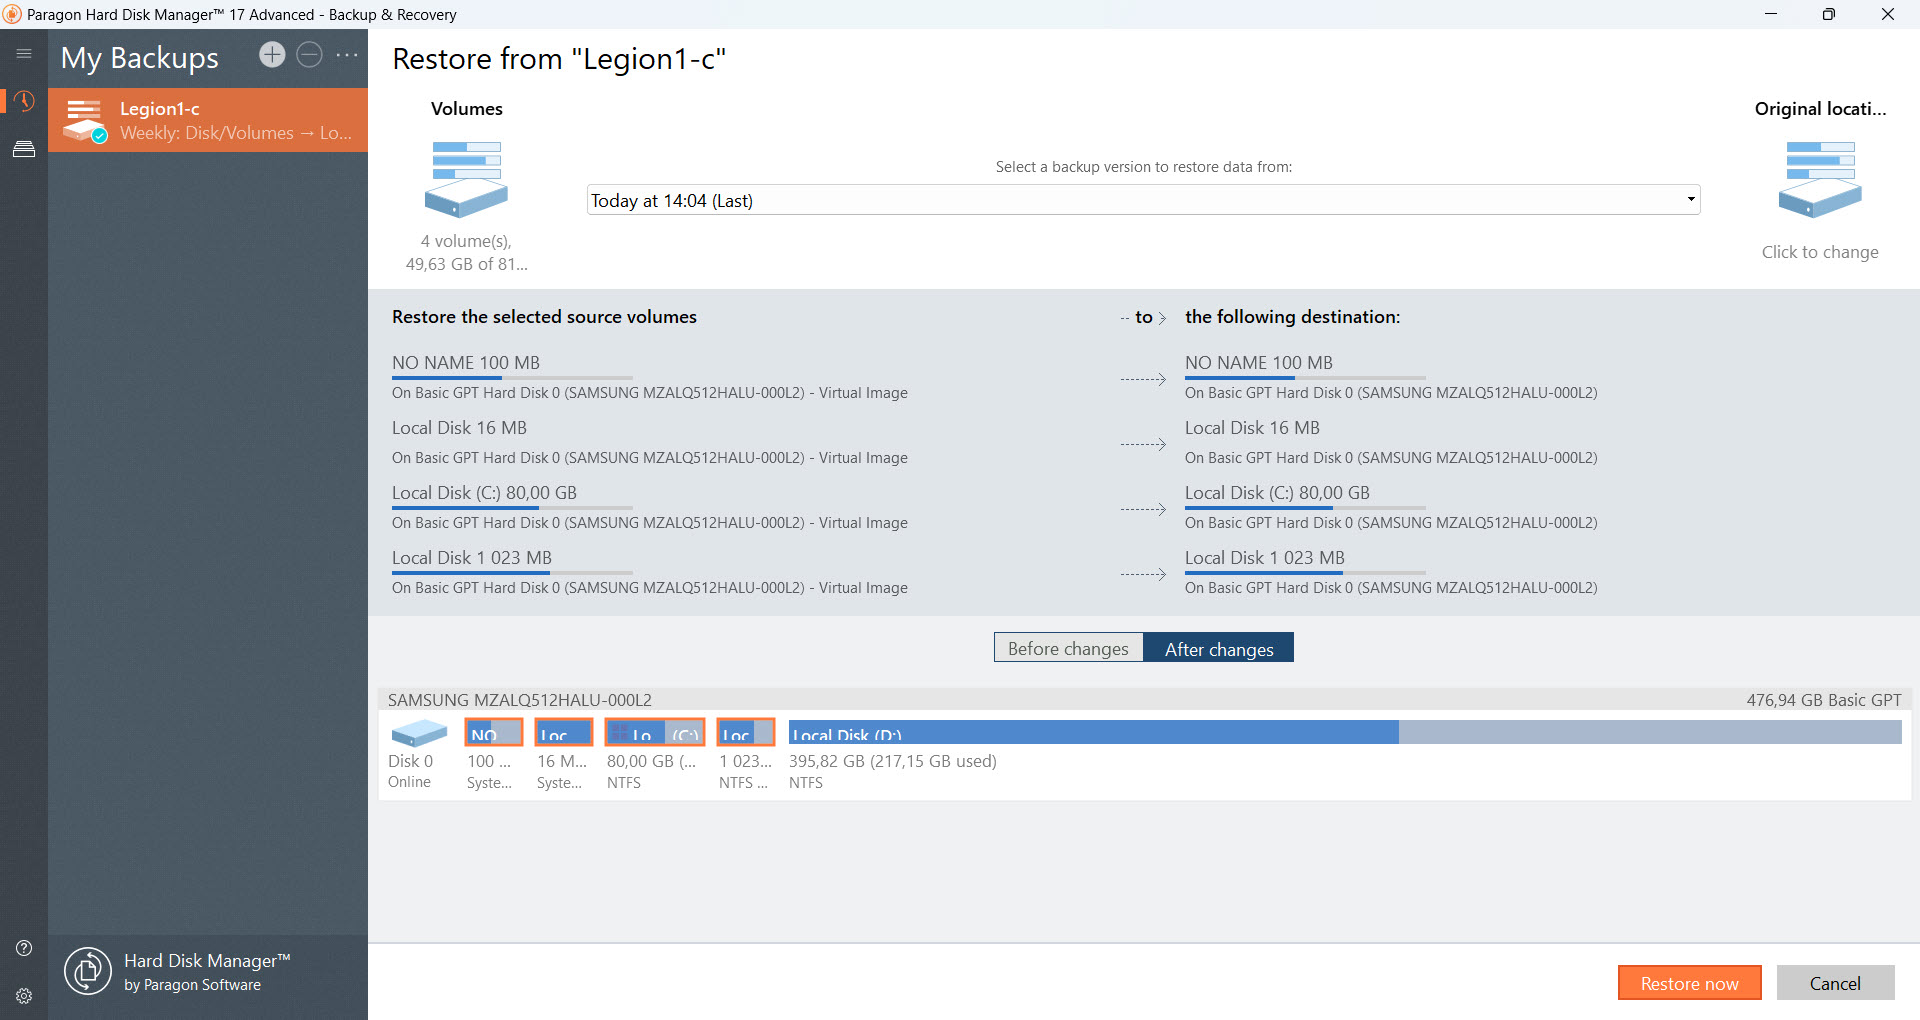Click the 'SAMSUNG MZALQ512HALU-000L2' disk header
The image size is (1920, 1020).
click(520, 700)
